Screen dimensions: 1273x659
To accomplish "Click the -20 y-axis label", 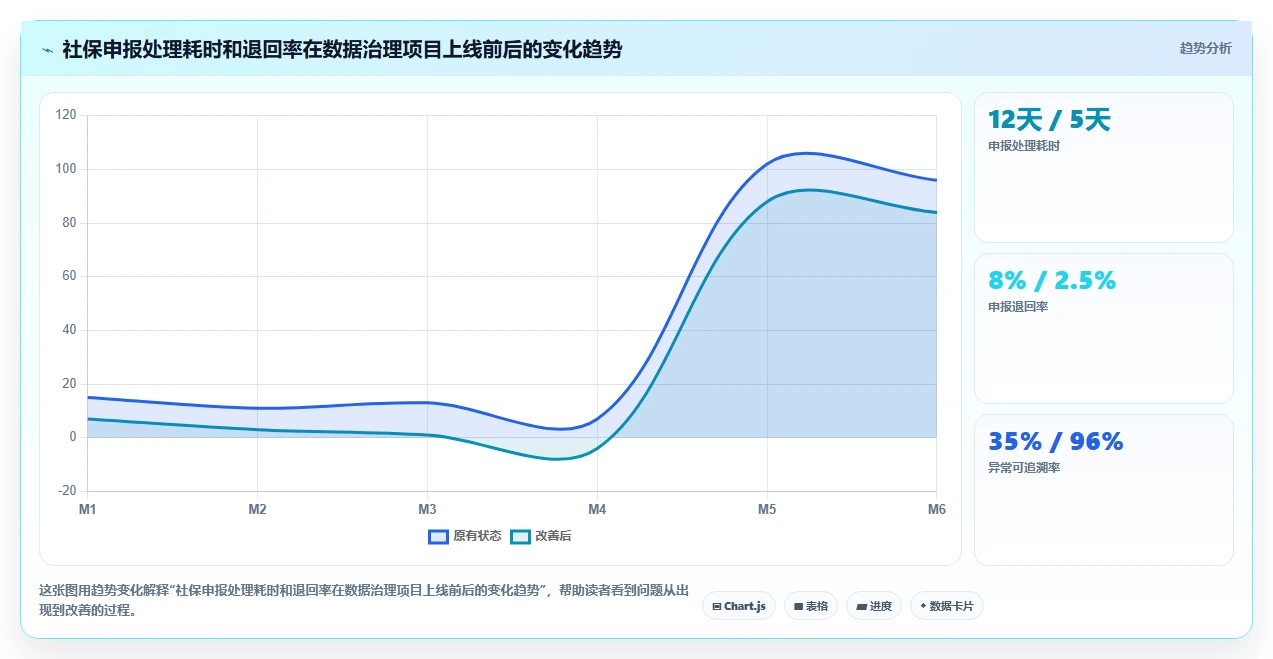I will coord(67,491).
